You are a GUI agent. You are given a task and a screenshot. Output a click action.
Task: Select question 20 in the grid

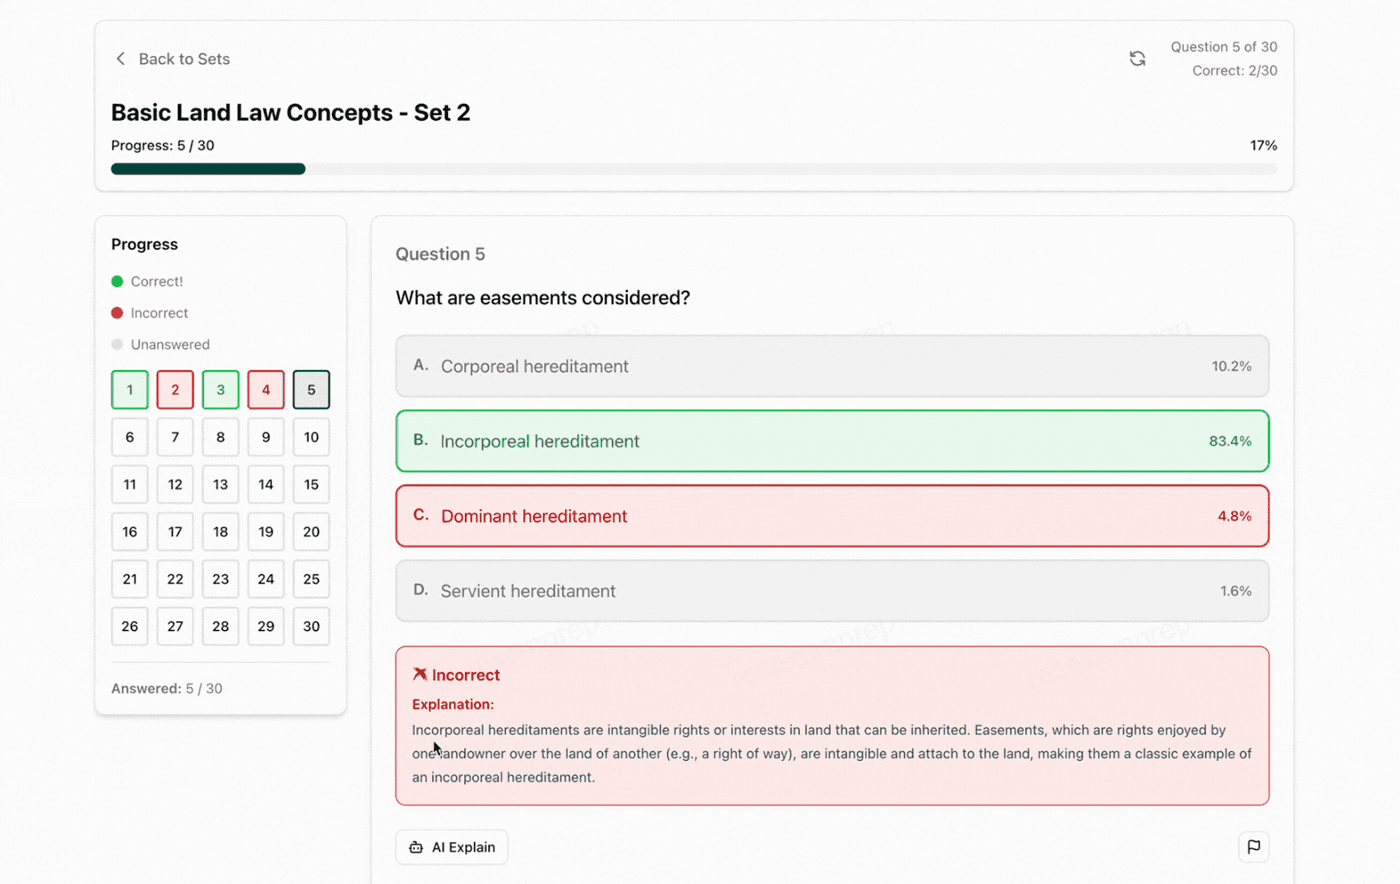click(311, 532)
